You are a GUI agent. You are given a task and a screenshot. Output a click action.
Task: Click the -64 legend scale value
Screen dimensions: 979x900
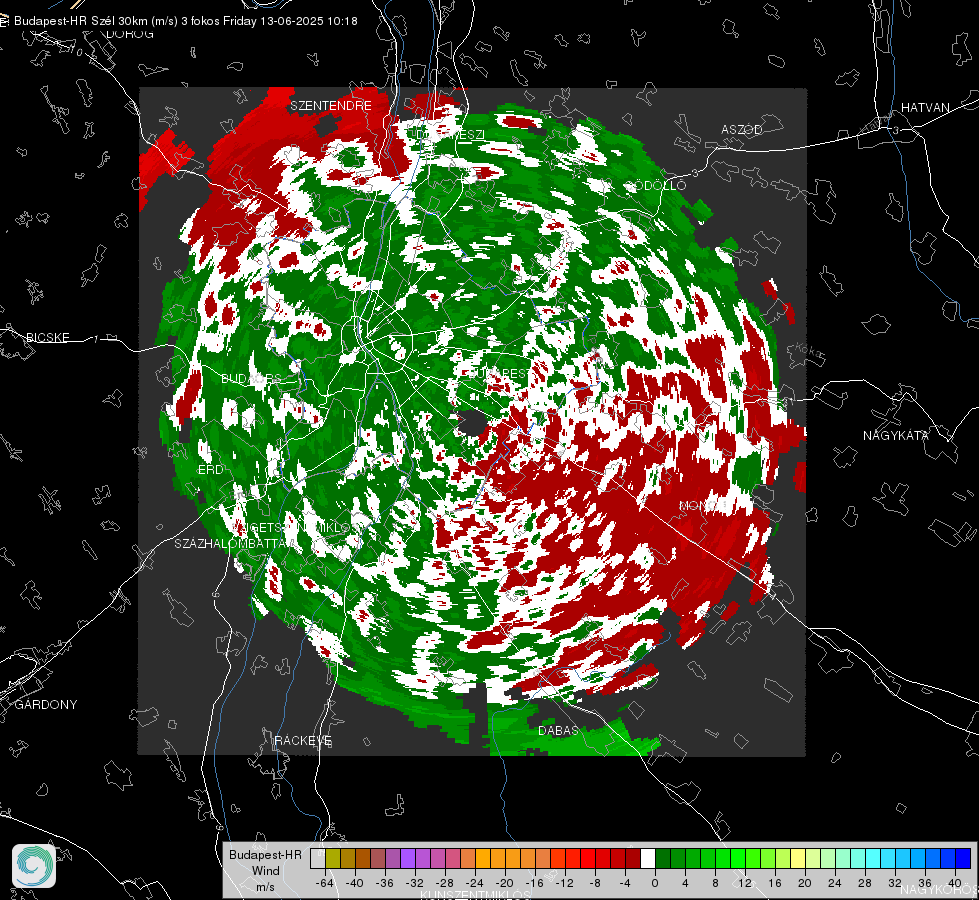325,883
